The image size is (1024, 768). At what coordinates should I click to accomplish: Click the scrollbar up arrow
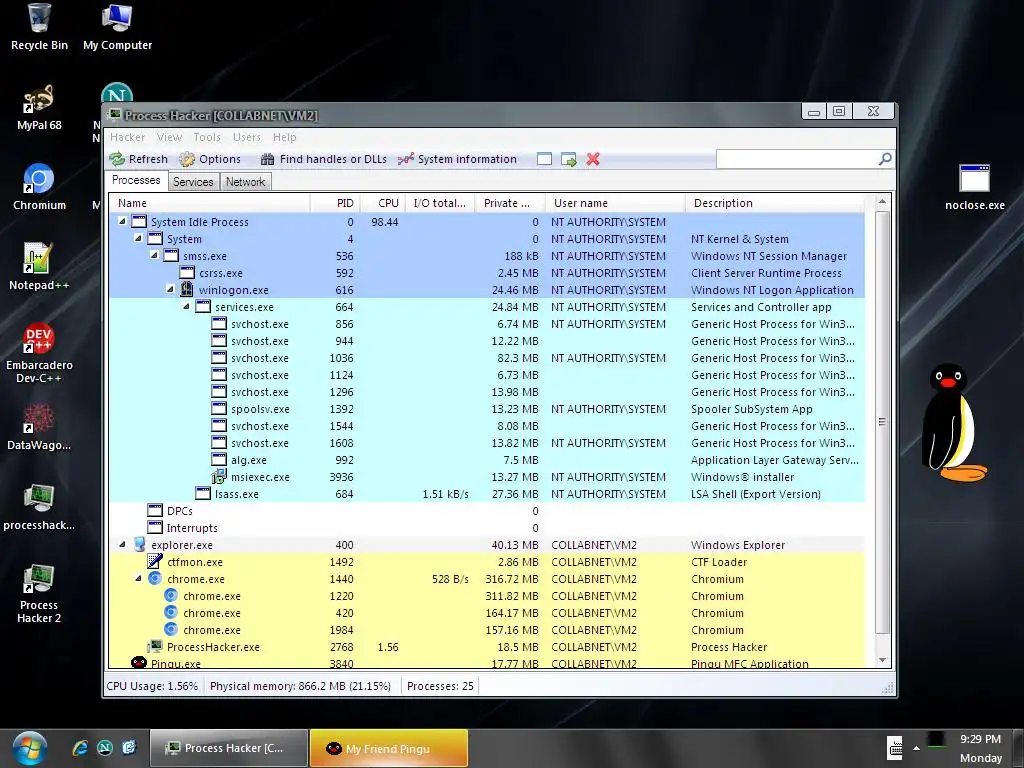[x=882, y=202]
